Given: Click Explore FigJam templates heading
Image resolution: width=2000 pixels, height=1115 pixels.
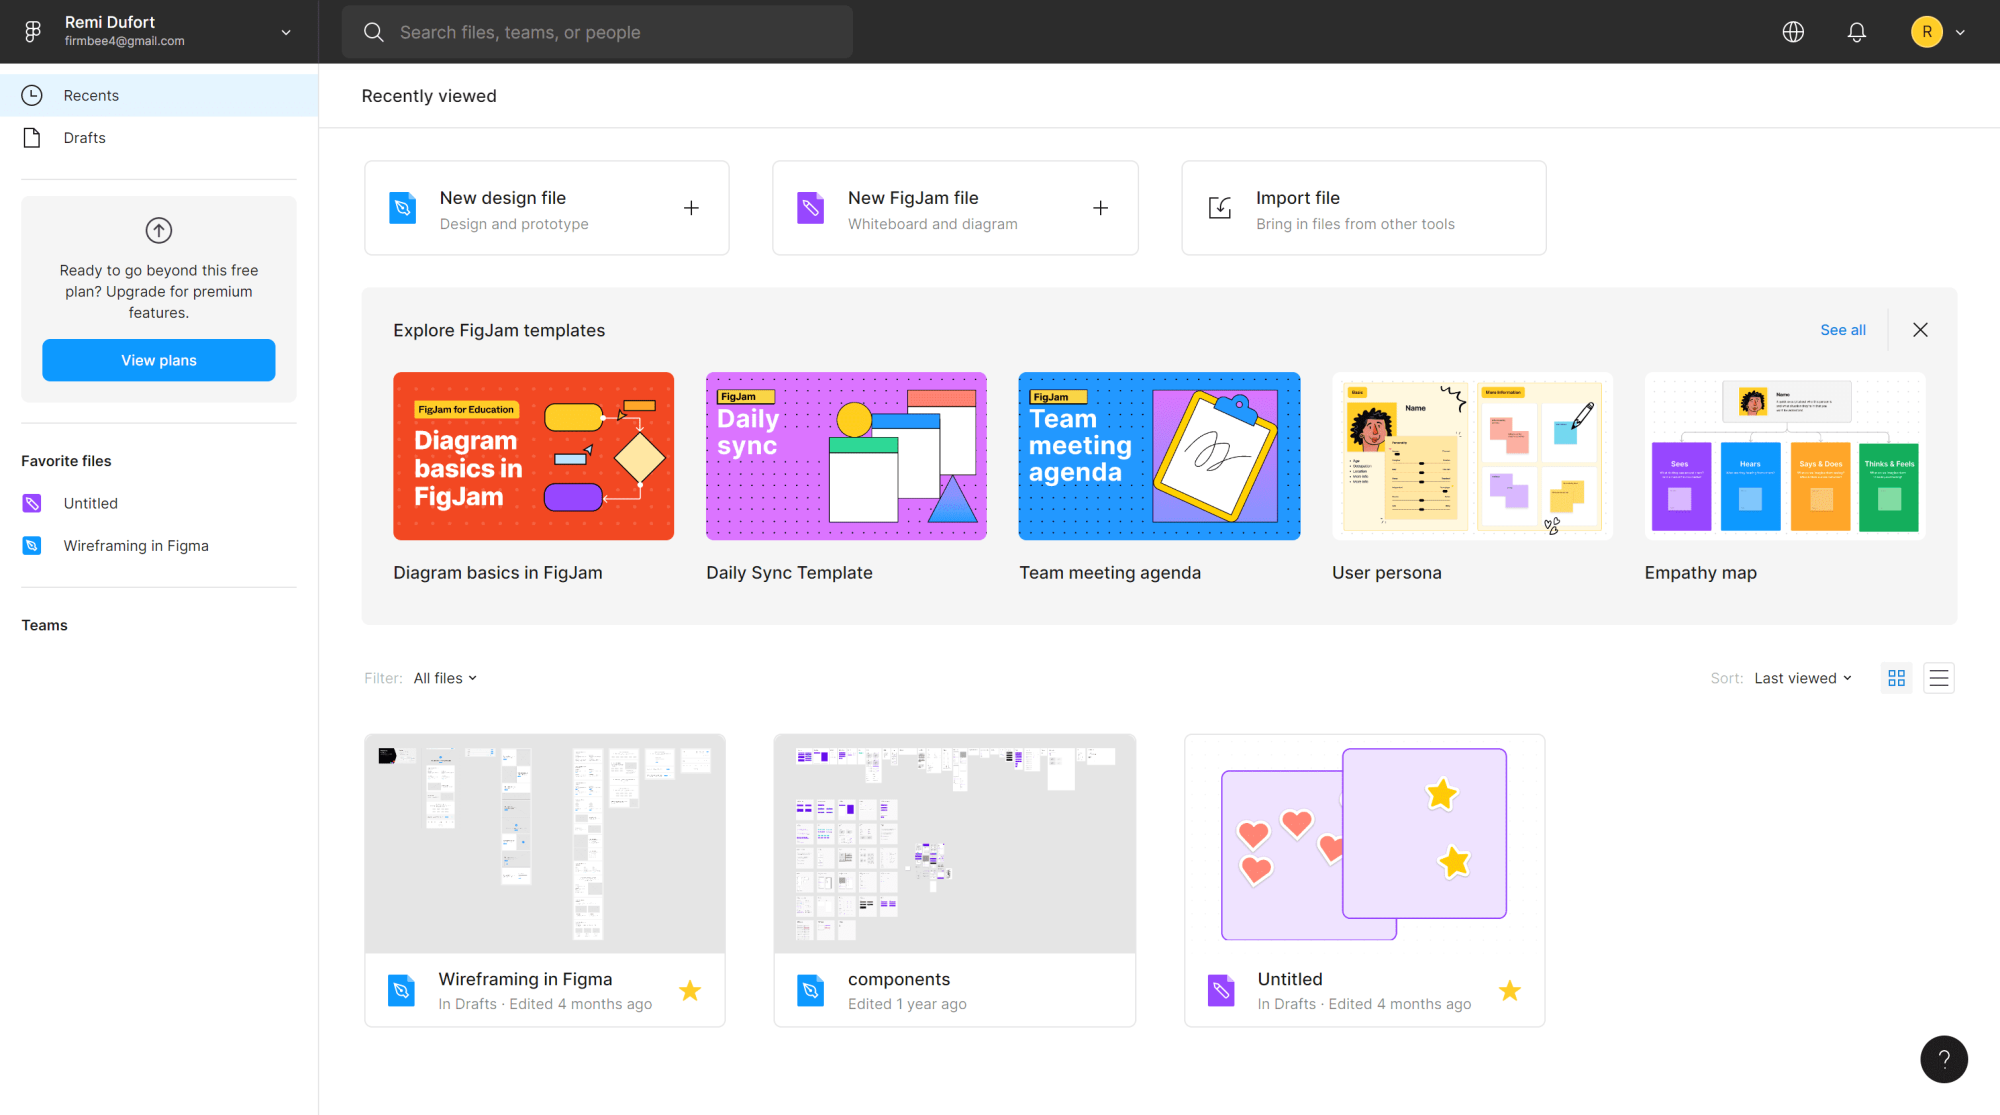Looking at the screenshot, I should [499, 330].
